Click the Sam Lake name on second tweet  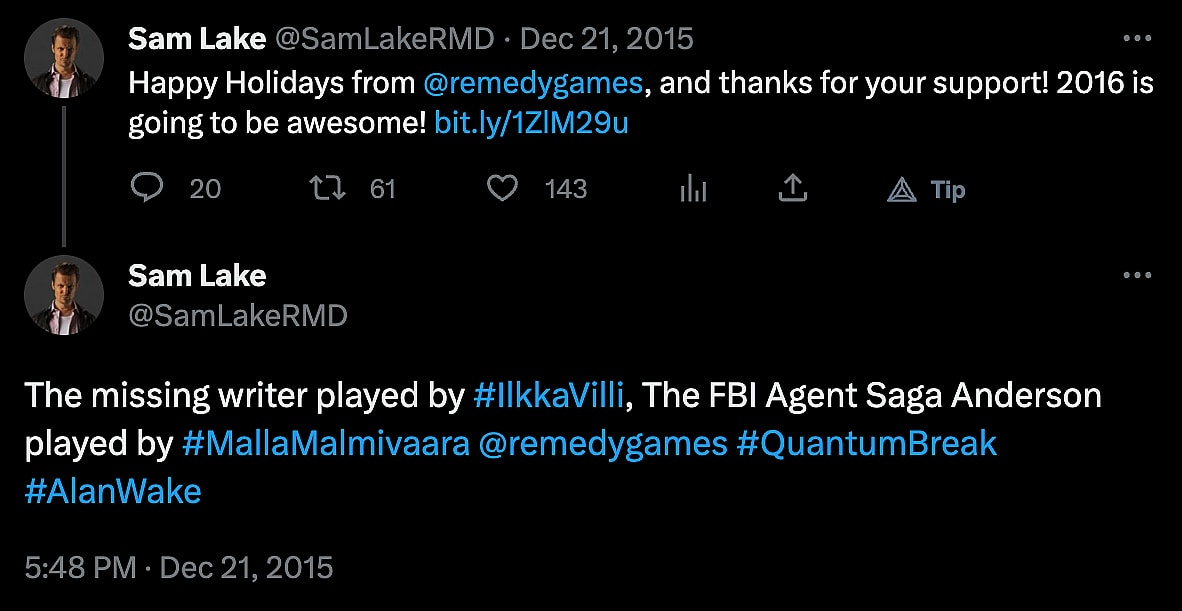pyautogui.click(x=197, y=275)
